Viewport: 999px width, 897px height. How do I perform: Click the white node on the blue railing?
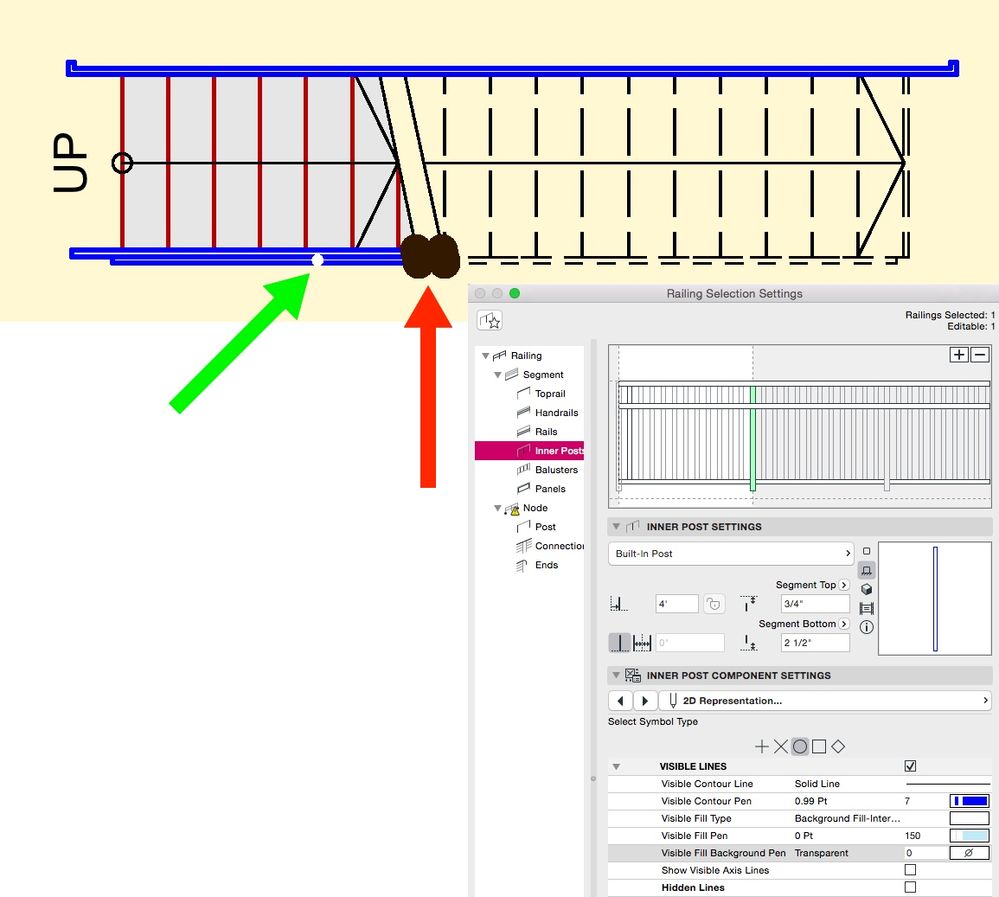click(317, 260)
